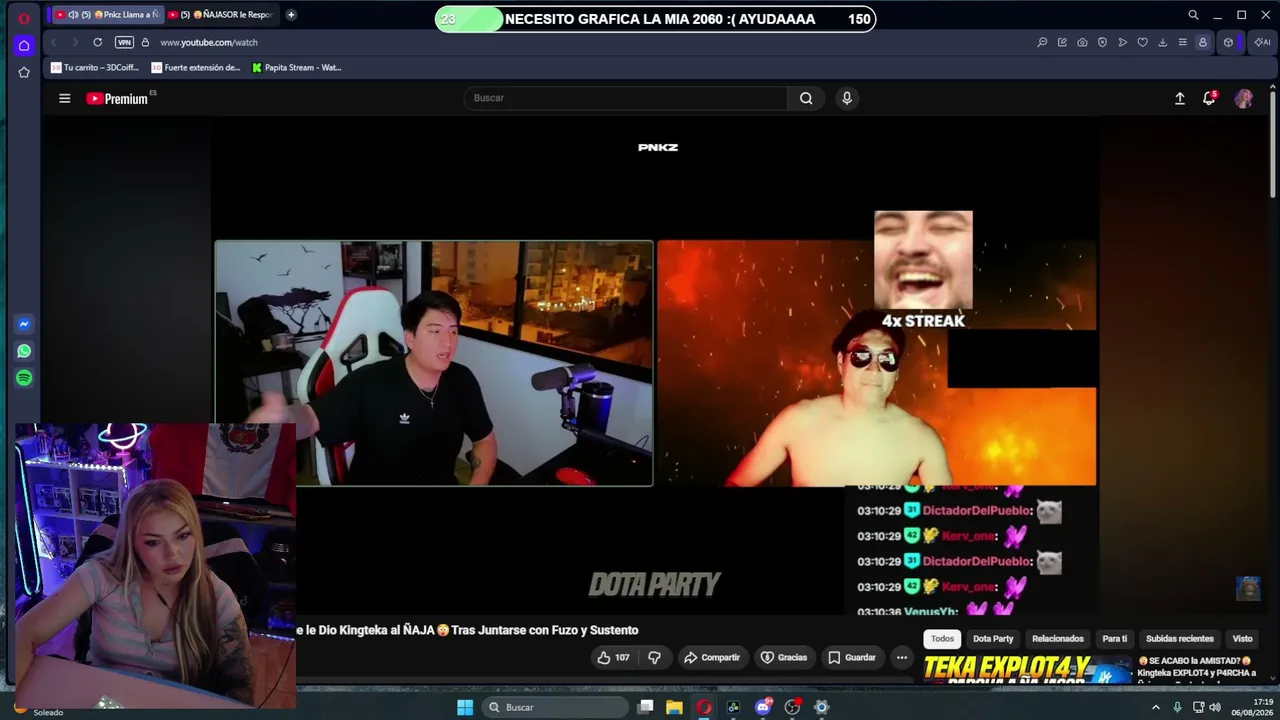The image size is (1280, 720).
Task: Go to the YouTube Premium home logo
Action: pyautogui.click(x=117, y=98)
